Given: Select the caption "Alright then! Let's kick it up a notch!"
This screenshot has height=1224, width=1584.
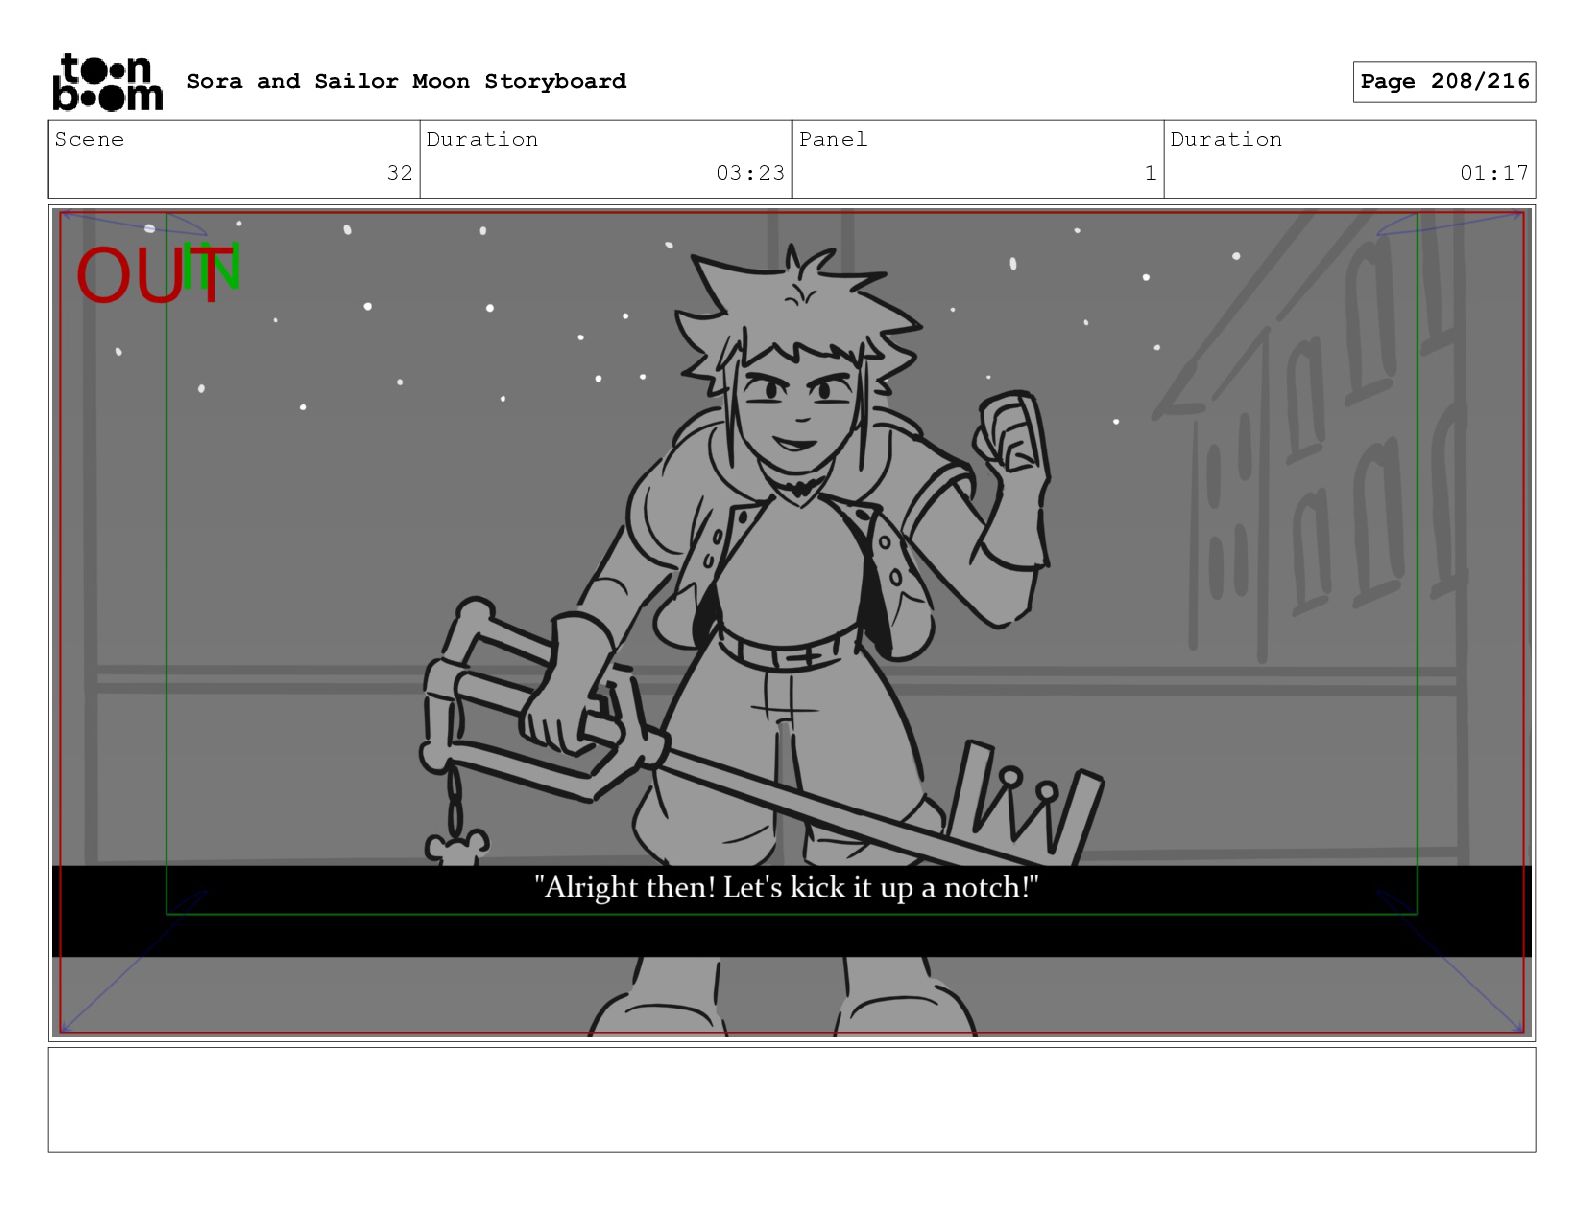Looking at the screenshot, I should click(x=787, y=887).
